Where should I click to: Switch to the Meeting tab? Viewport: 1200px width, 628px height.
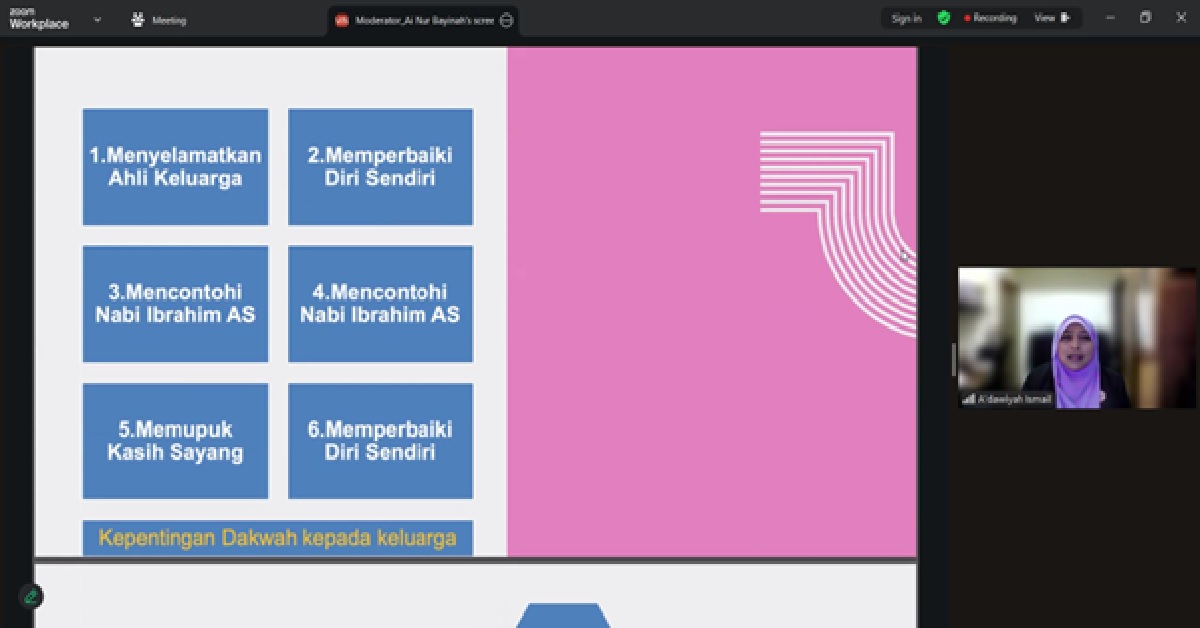[159, 20]
